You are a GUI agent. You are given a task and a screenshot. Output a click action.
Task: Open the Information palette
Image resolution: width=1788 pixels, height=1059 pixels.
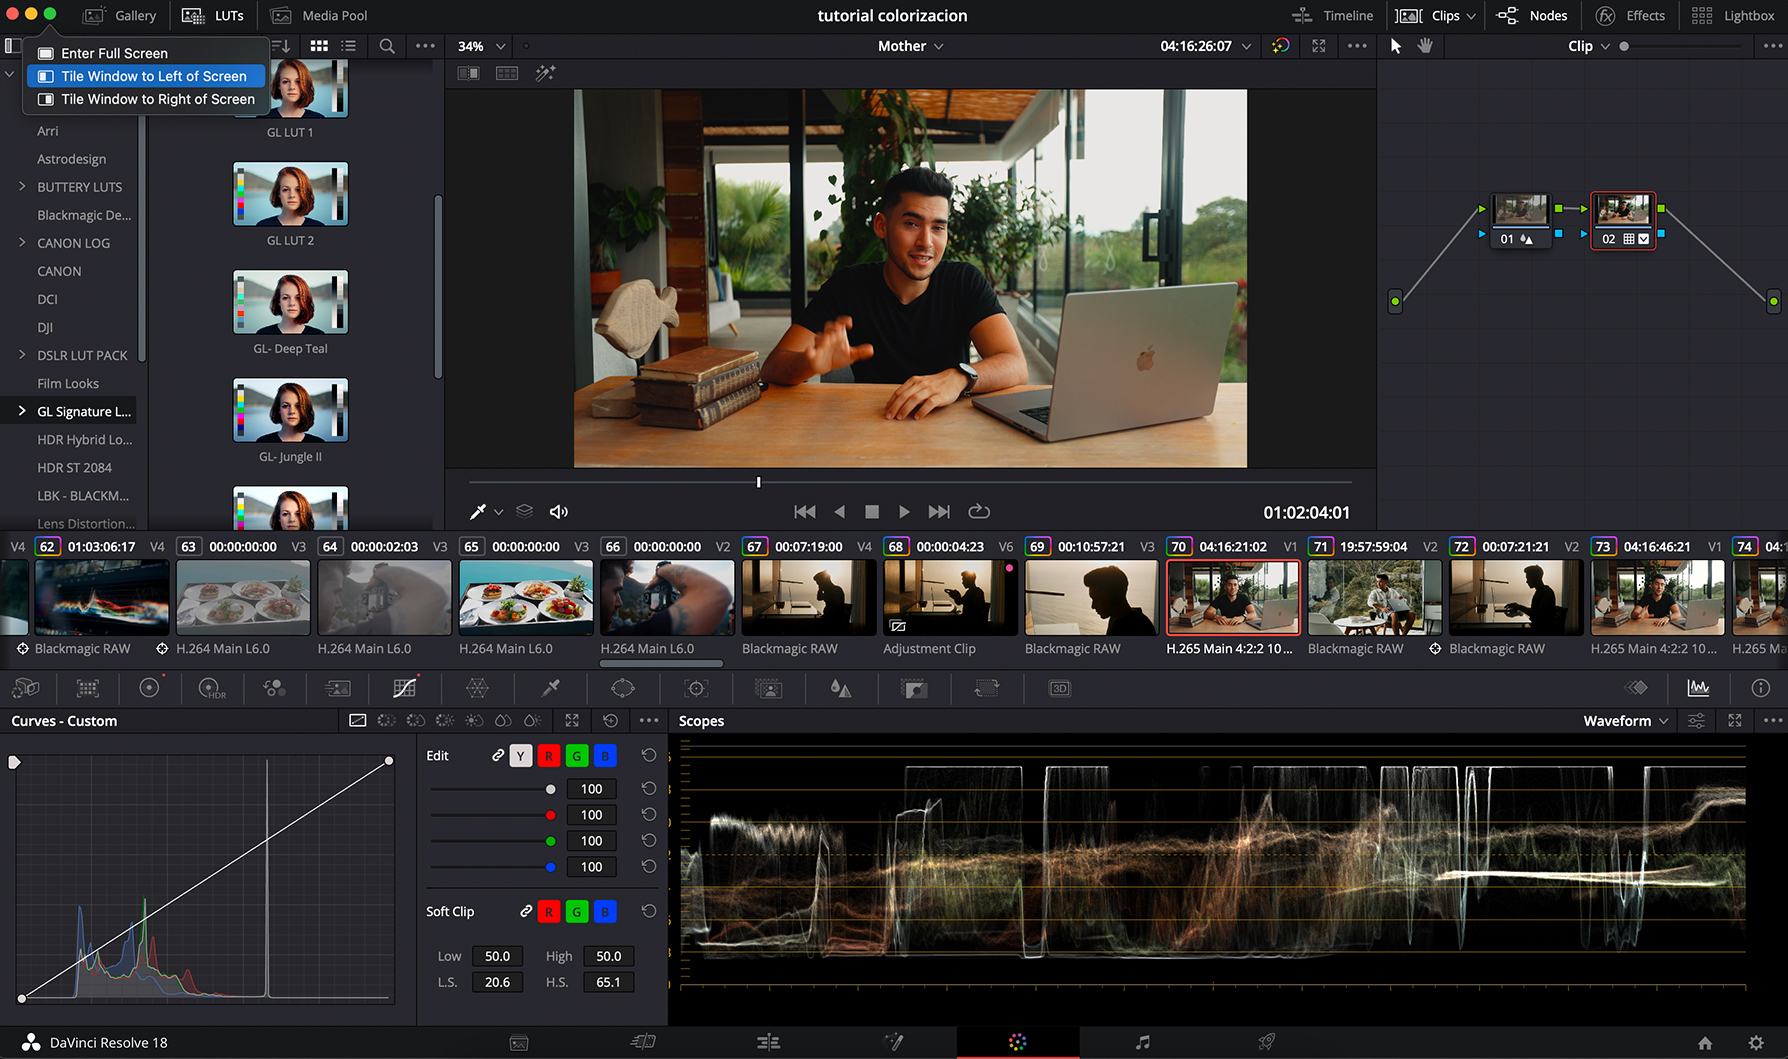click(x=1761, y=688)
